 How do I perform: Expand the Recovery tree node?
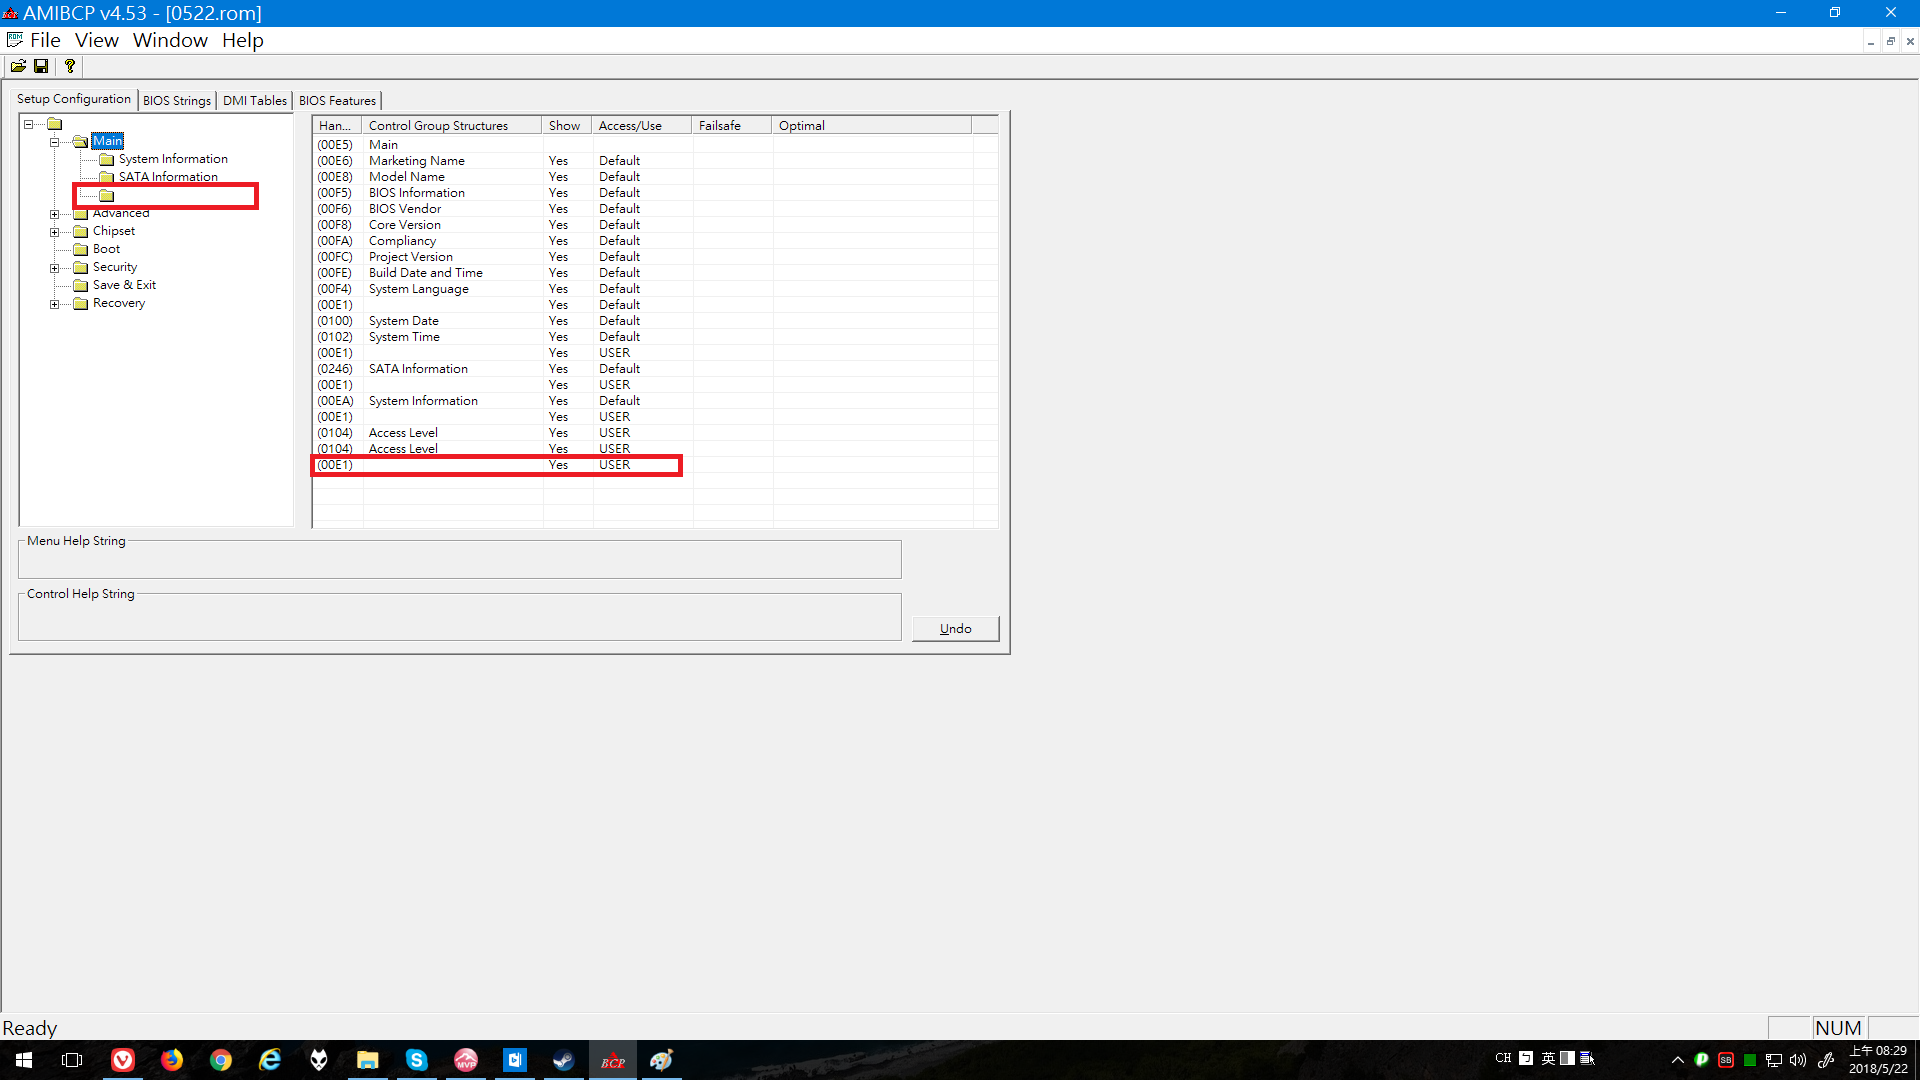[x=55, y=304]
